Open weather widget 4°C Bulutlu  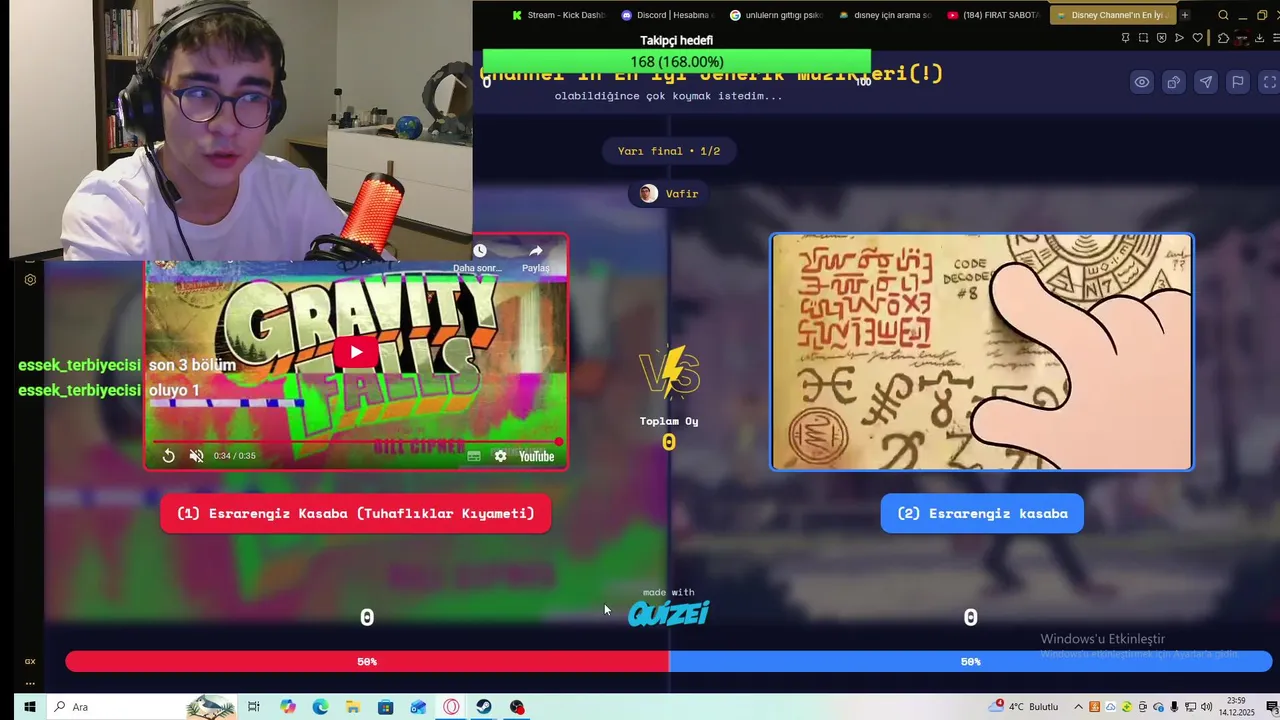point(1024,707)
